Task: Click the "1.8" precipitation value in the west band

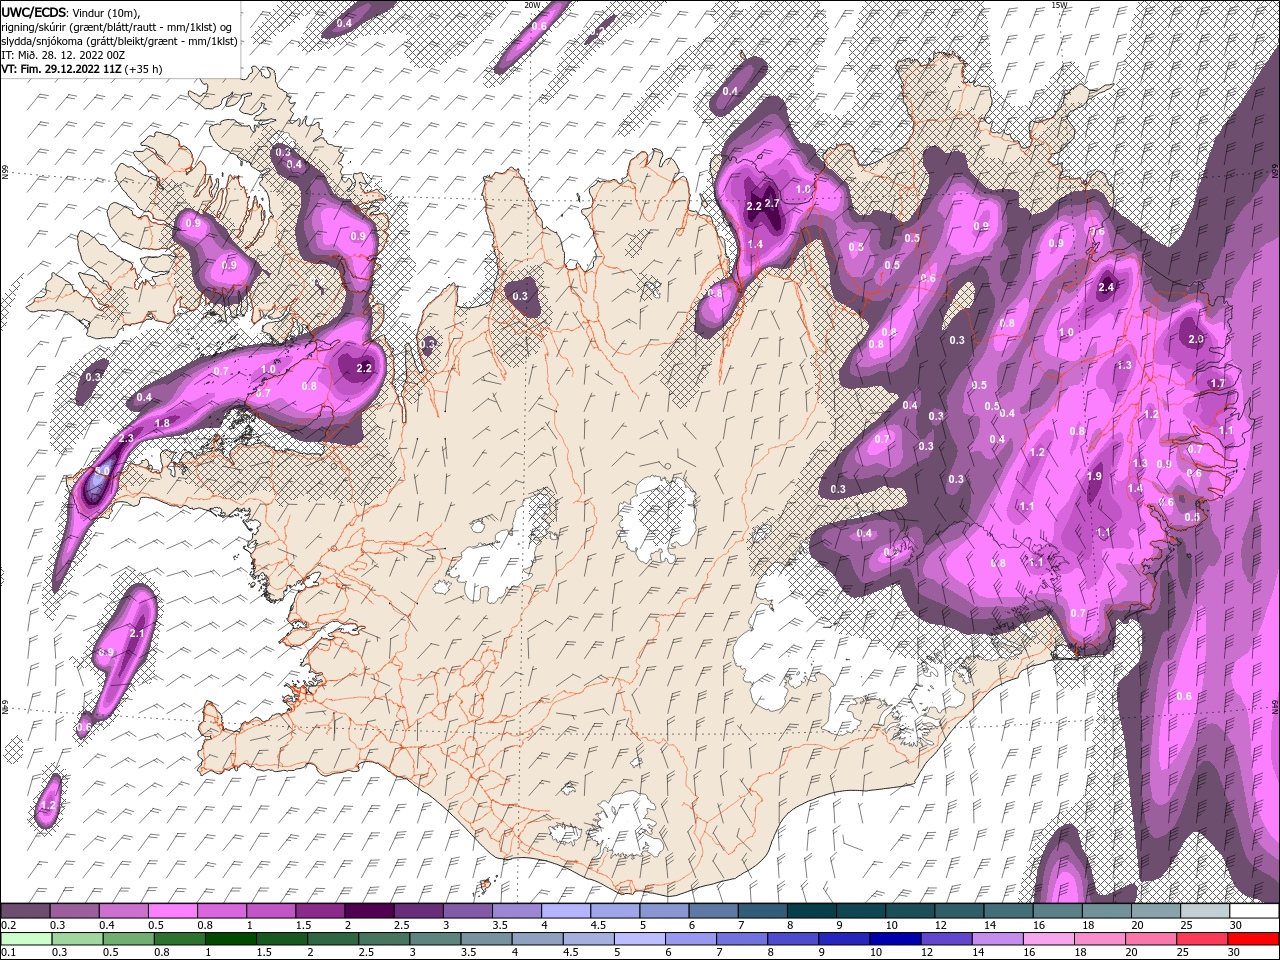Action: click(162, 424)
